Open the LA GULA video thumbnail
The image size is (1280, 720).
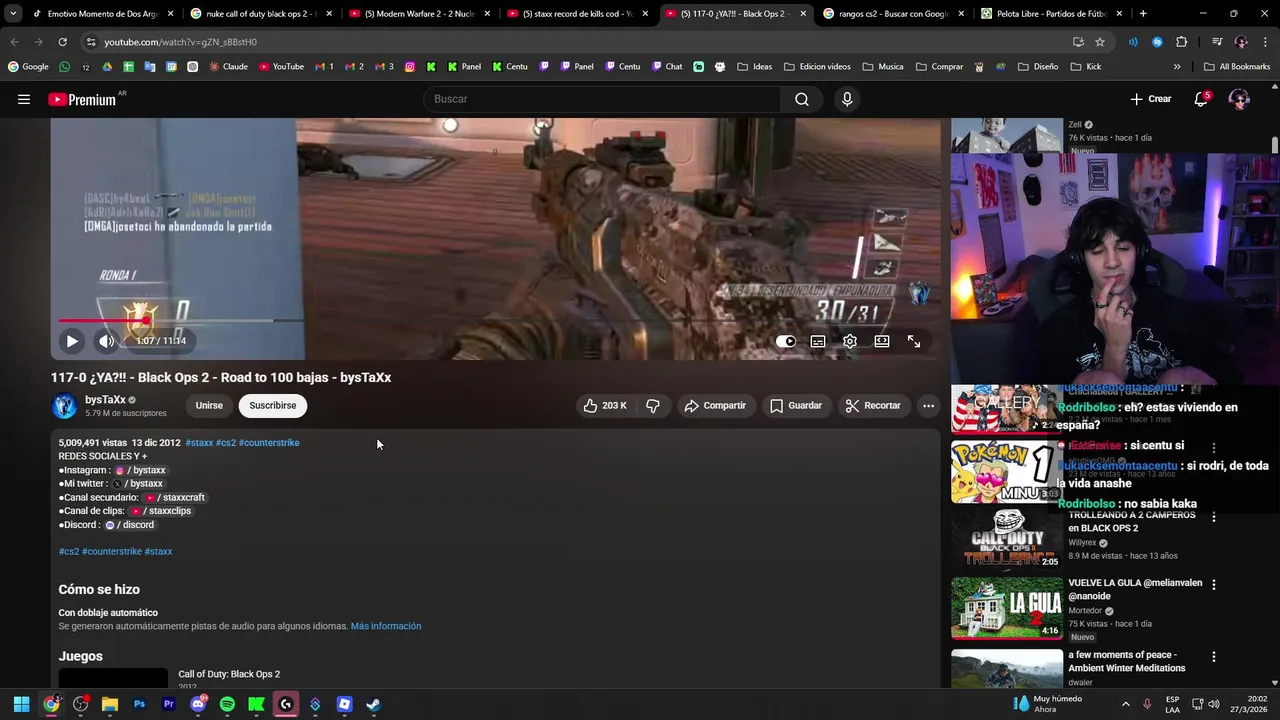pyautogui.click(x=1006, y=608)
